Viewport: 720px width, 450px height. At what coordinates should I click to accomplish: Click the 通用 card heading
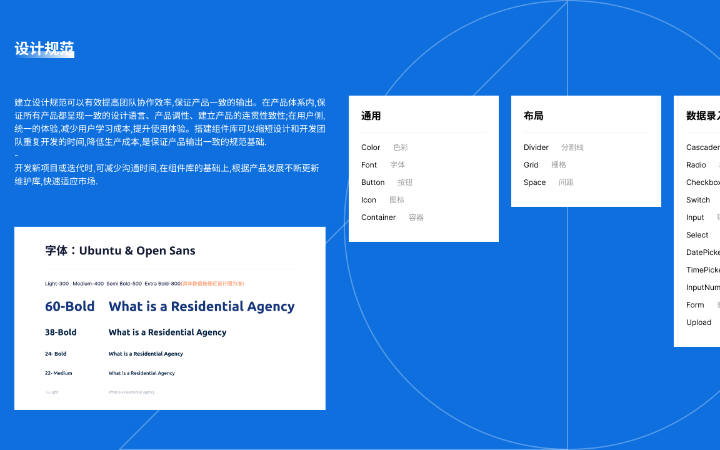coord(371,117)
